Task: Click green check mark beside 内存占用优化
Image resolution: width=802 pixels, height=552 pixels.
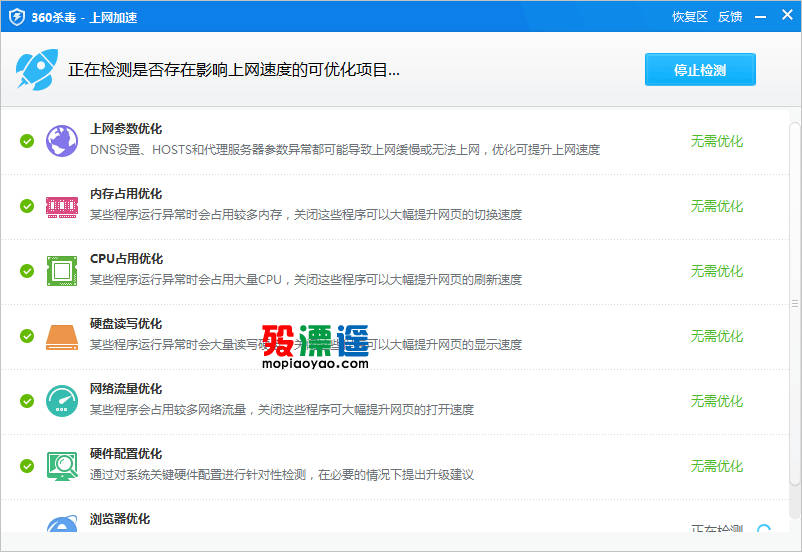Action: click(27, 206)
